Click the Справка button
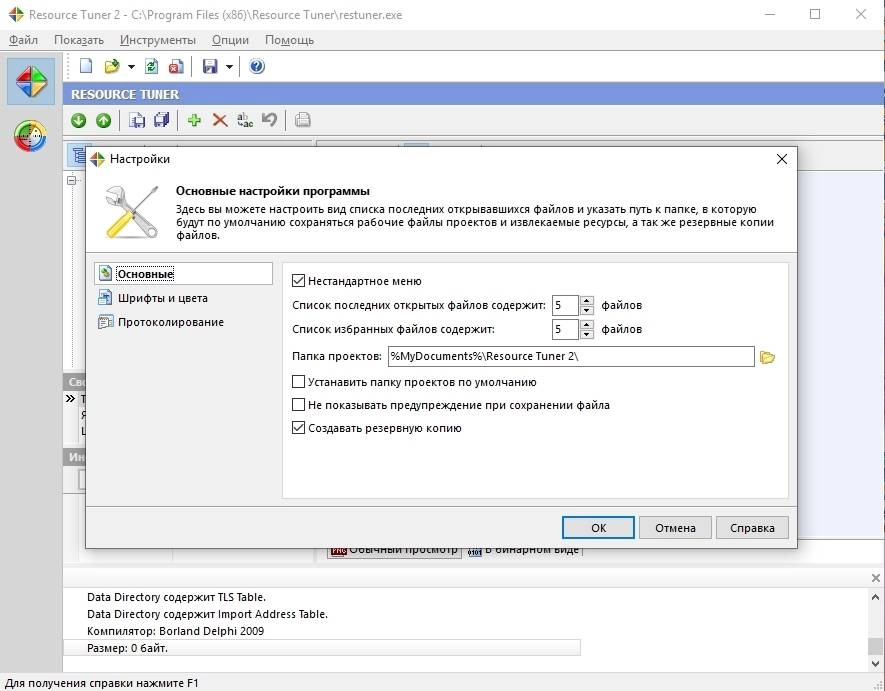This screenshot has height=691, width=885. coord(752,528)
